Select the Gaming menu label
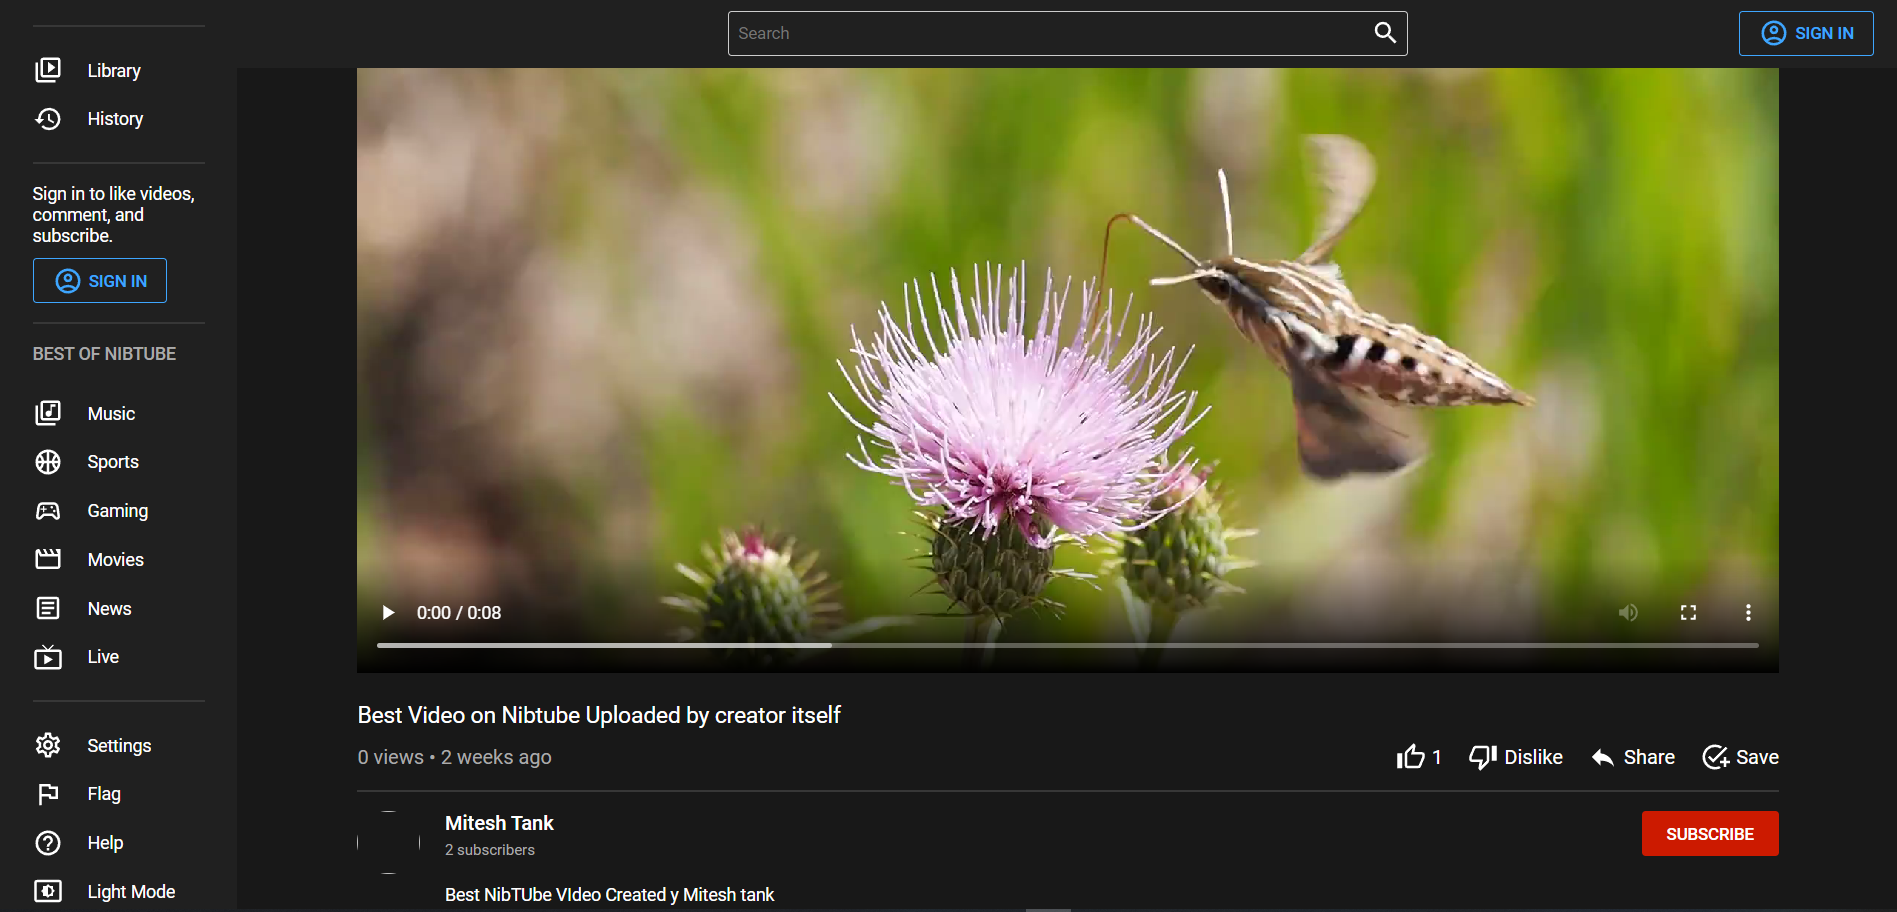Screen dimensions: 1897x912 click(x=117, y=511)
